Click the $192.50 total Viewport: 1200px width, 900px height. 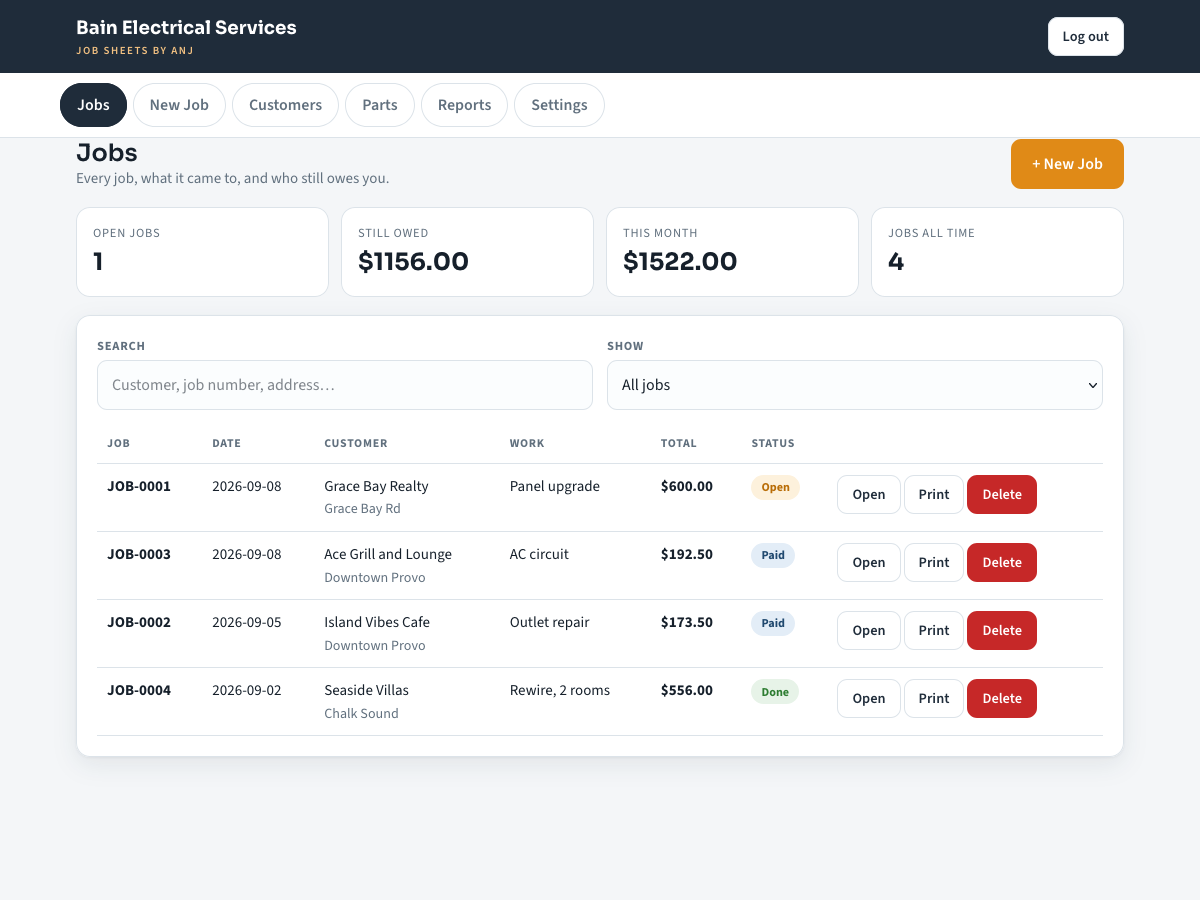(687, 554)
